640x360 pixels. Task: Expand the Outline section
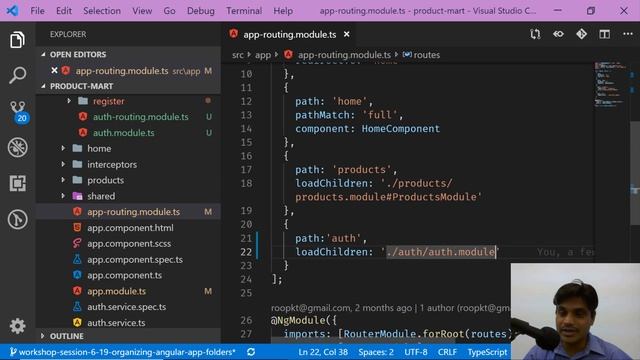click(43, 336)
